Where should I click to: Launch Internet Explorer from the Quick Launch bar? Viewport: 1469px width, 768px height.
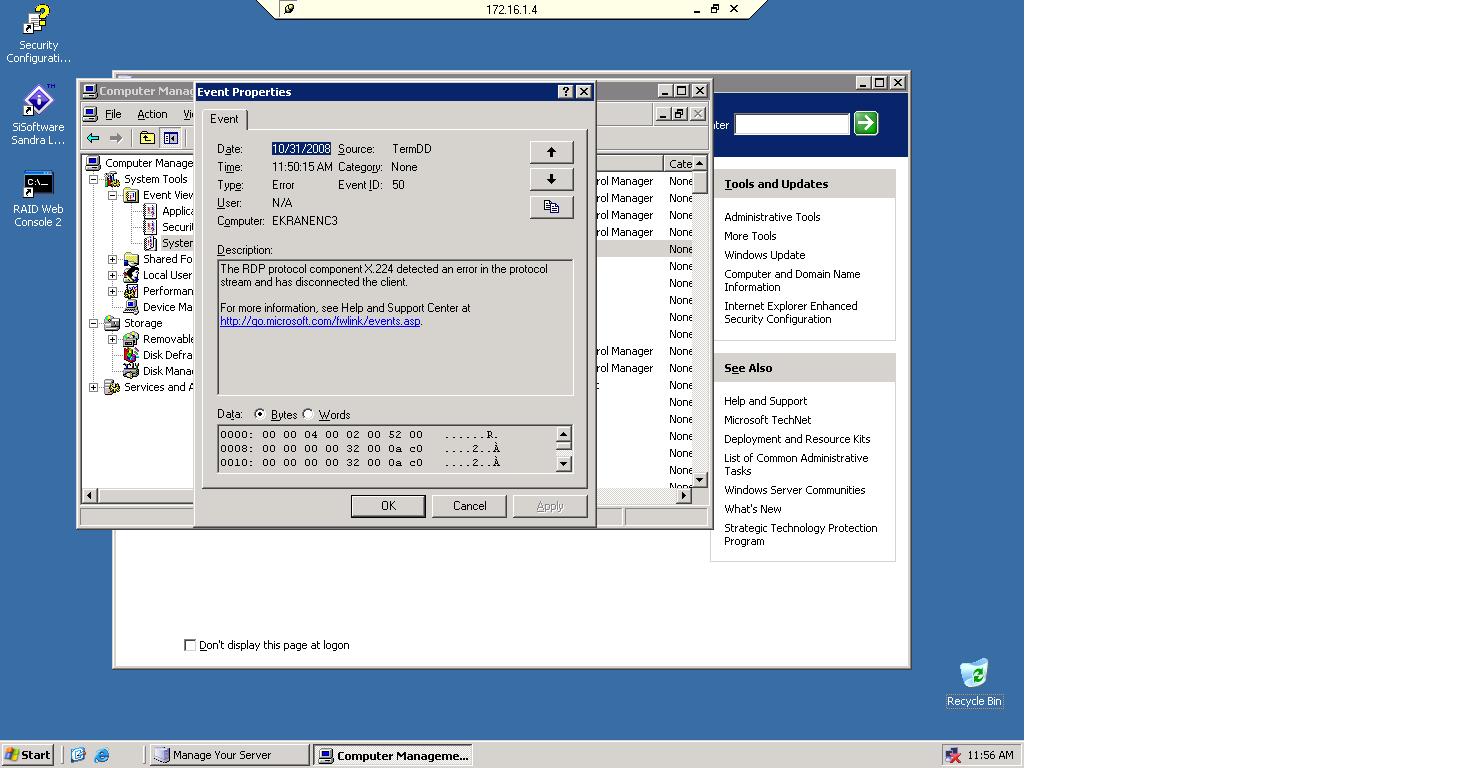[101, 755]
